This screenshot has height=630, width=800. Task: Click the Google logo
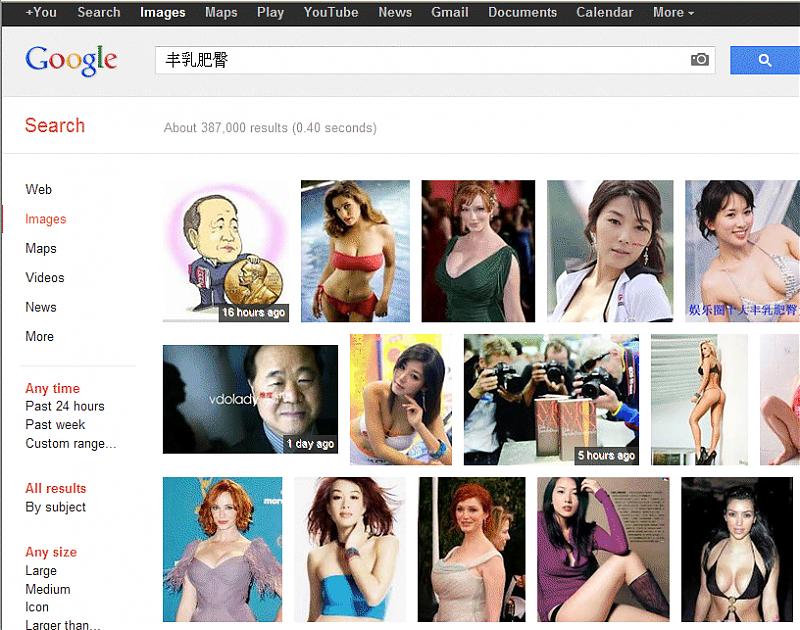coord(71,60)
